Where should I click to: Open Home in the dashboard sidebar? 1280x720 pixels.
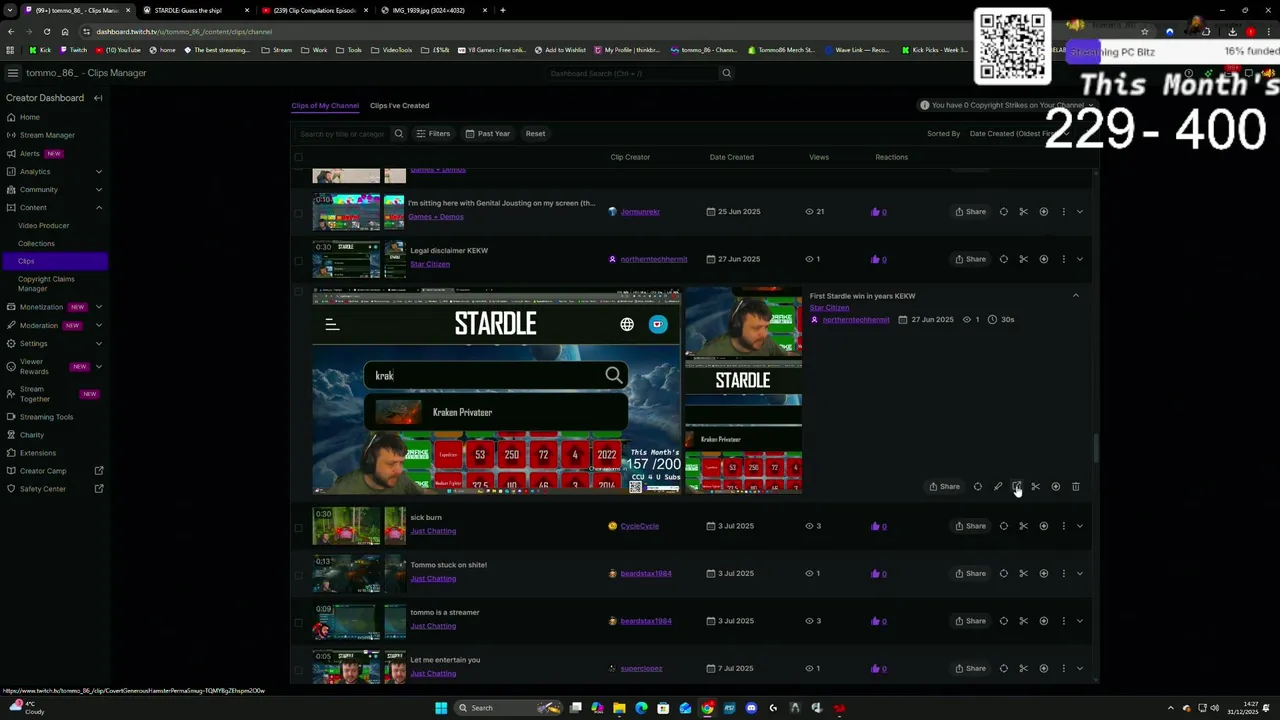pos(30,117)
